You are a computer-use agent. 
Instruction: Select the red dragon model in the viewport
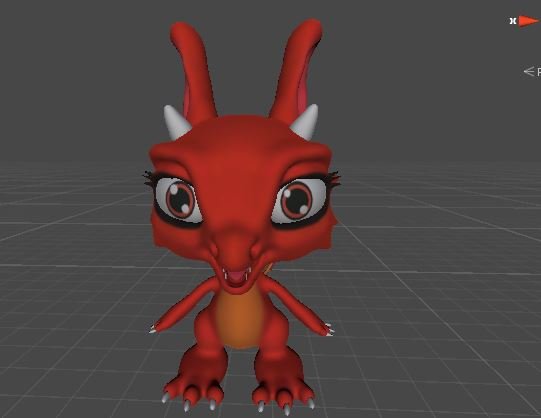[242, 216]
